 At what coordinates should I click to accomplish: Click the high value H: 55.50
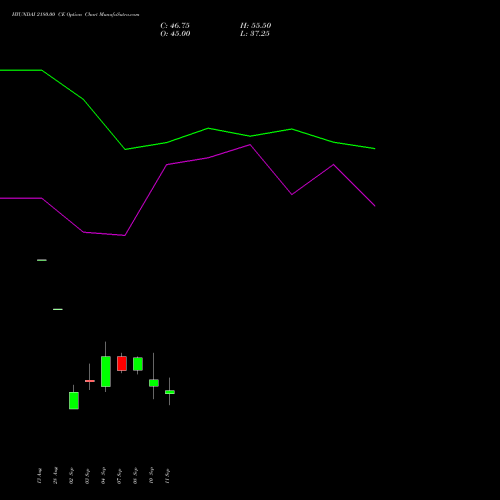pos(255,26)
